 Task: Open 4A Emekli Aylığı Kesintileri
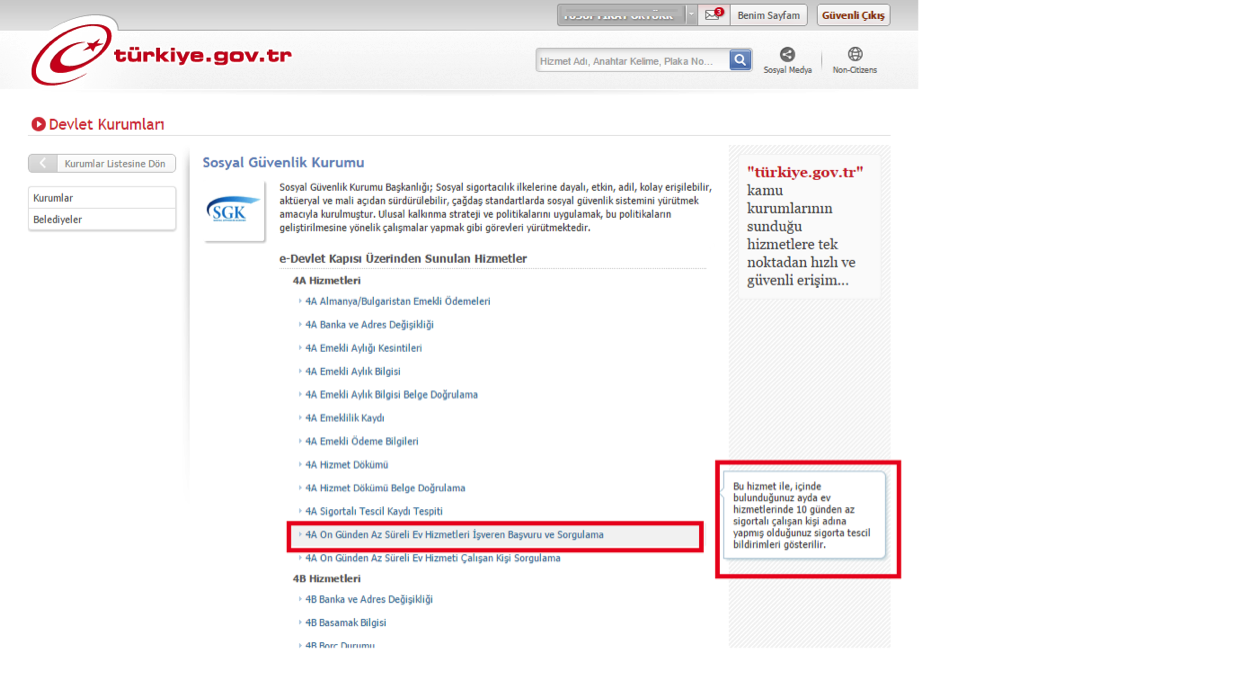point(363,348)
